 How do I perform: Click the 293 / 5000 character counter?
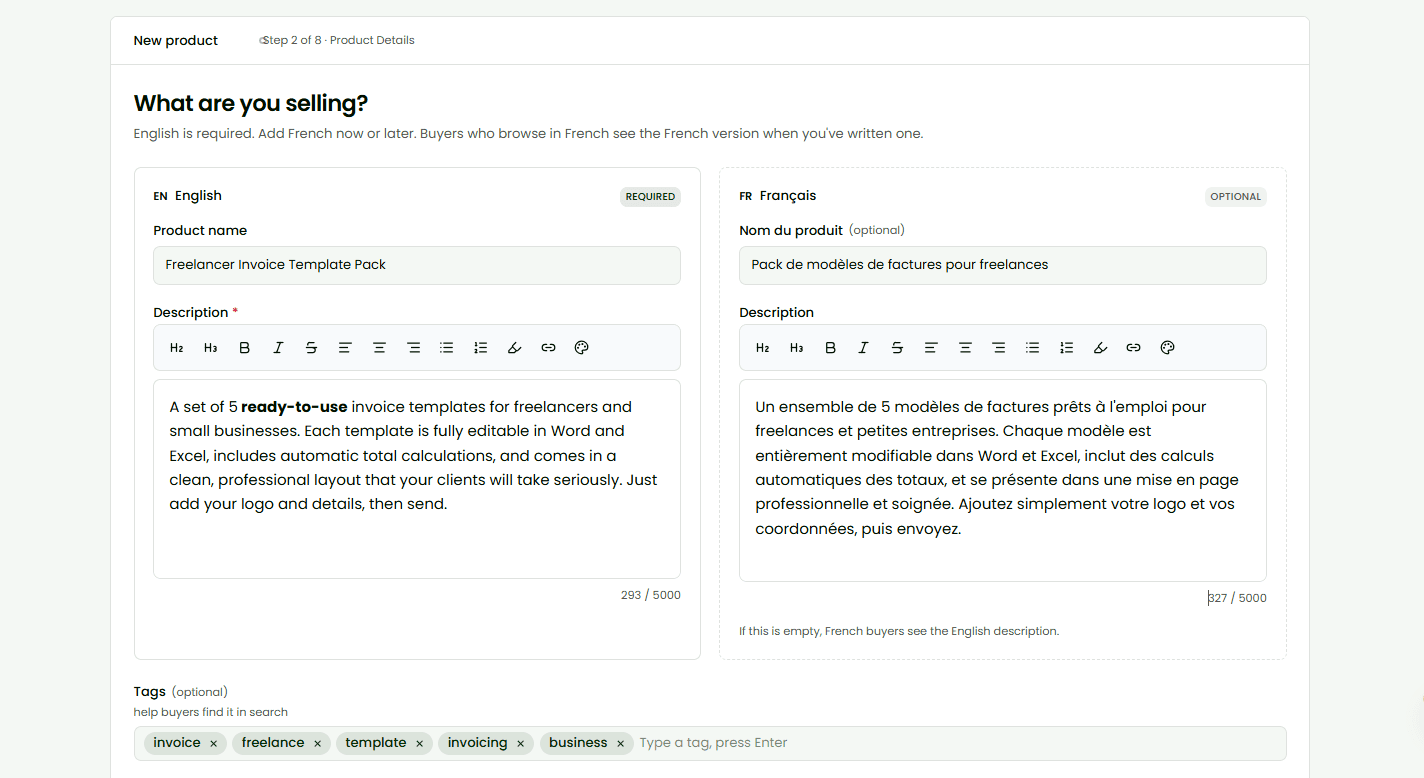tap(651, 595)
